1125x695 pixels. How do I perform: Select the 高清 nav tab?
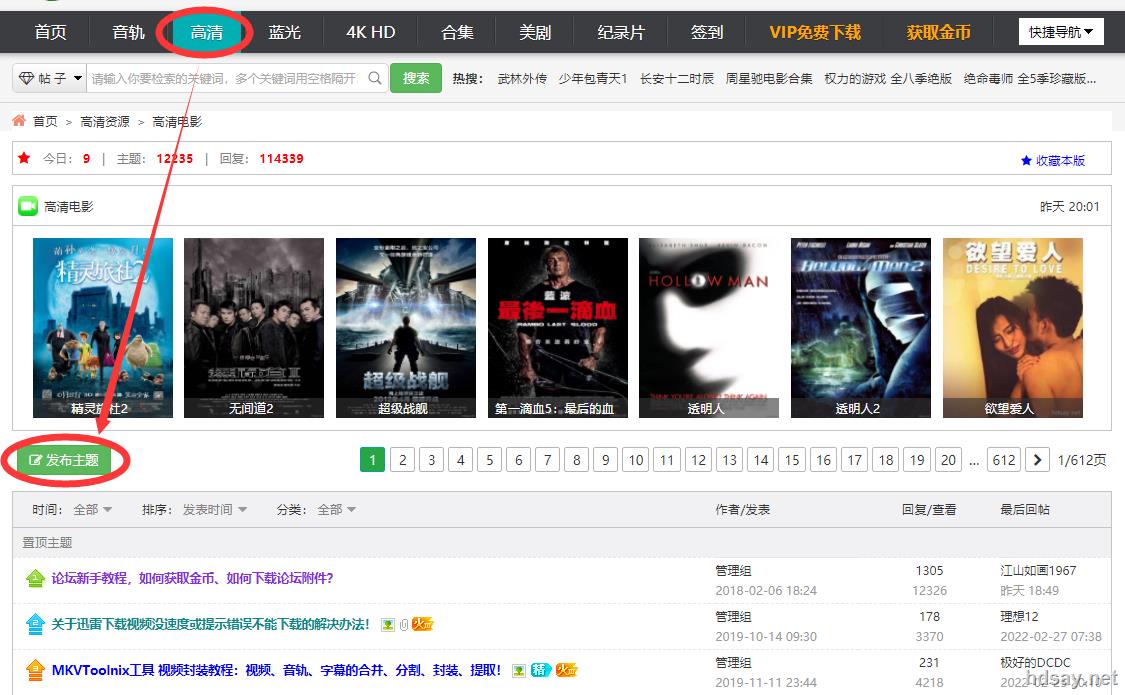[207, 32]
